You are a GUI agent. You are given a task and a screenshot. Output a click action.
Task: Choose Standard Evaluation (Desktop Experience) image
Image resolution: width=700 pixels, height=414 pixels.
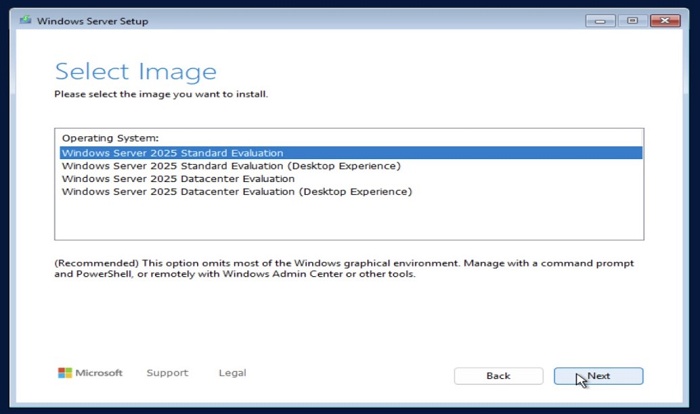[351, 166]
